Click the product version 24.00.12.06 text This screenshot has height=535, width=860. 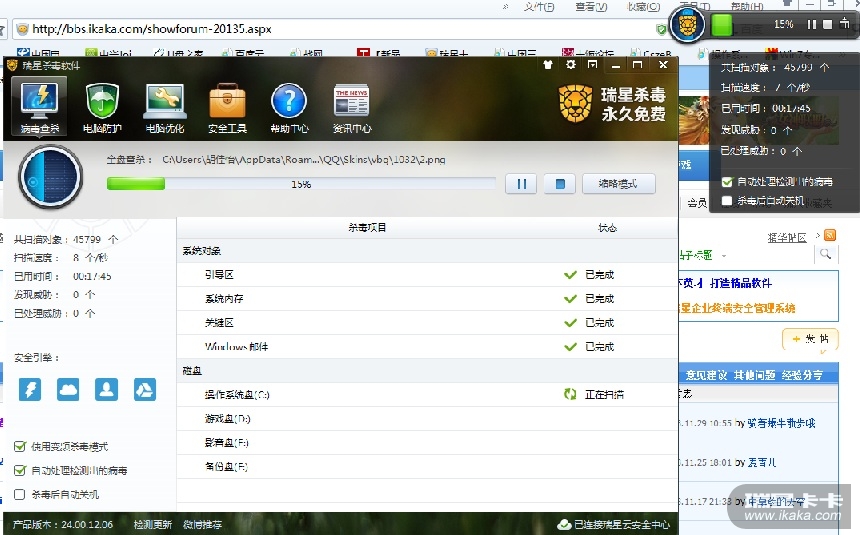[x=63, y=525]
